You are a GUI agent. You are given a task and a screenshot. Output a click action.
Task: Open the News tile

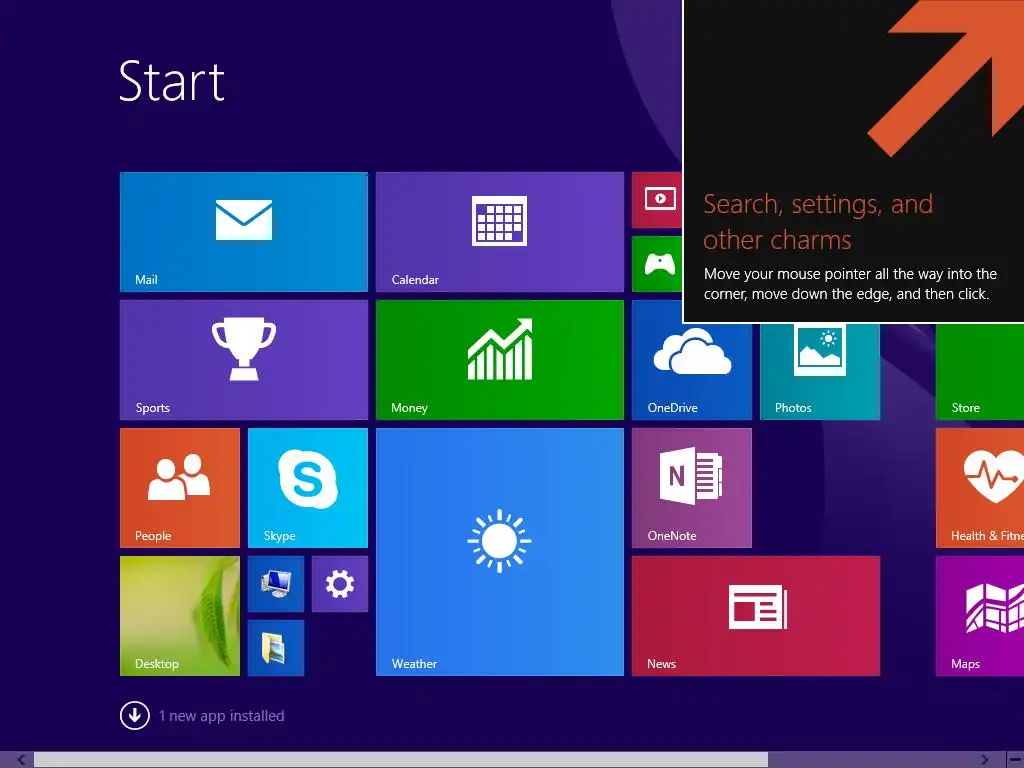[x=756, y=616]
